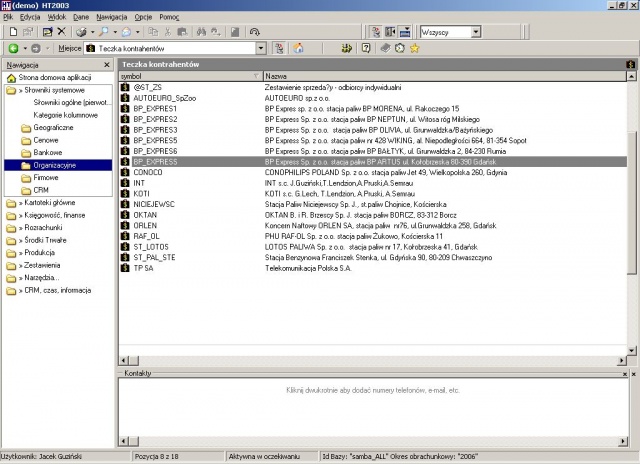Screen dimensions: 640x464
Task: Open the Widok menu
Action: pos(57,17)
